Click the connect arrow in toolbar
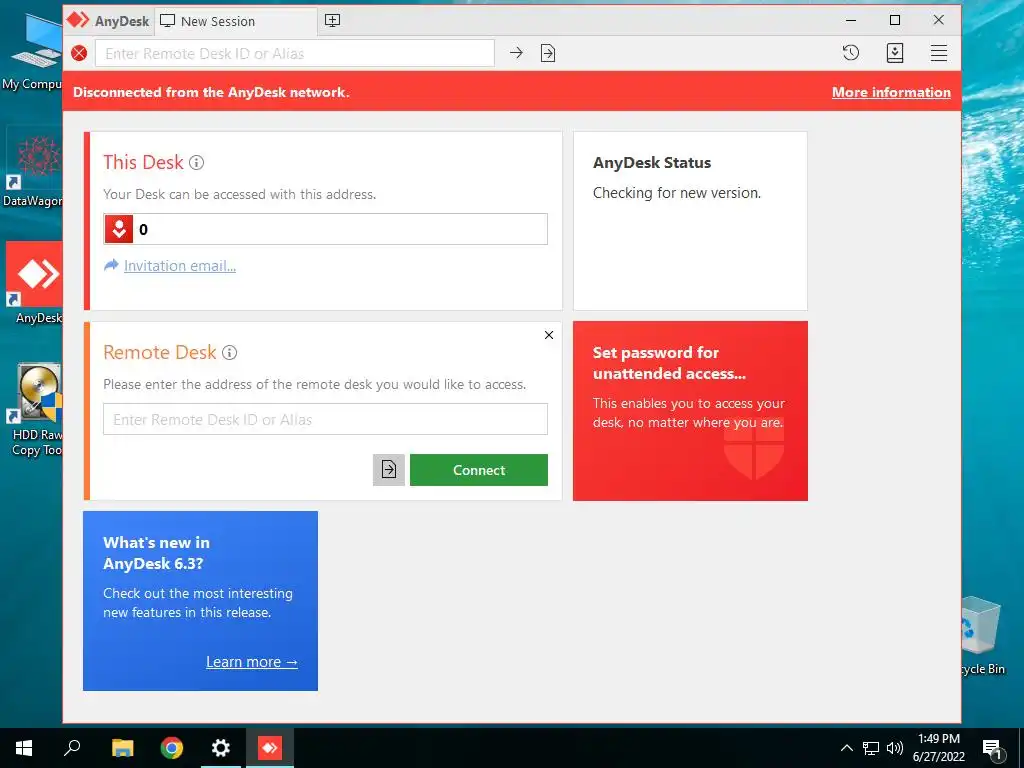The height and width of the screenshot is (768, 1024). coord(516,53)
